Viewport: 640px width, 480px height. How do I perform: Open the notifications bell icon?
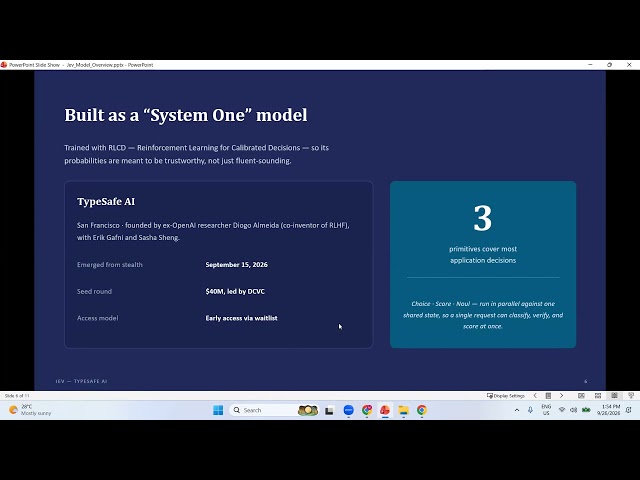[629, 410]
